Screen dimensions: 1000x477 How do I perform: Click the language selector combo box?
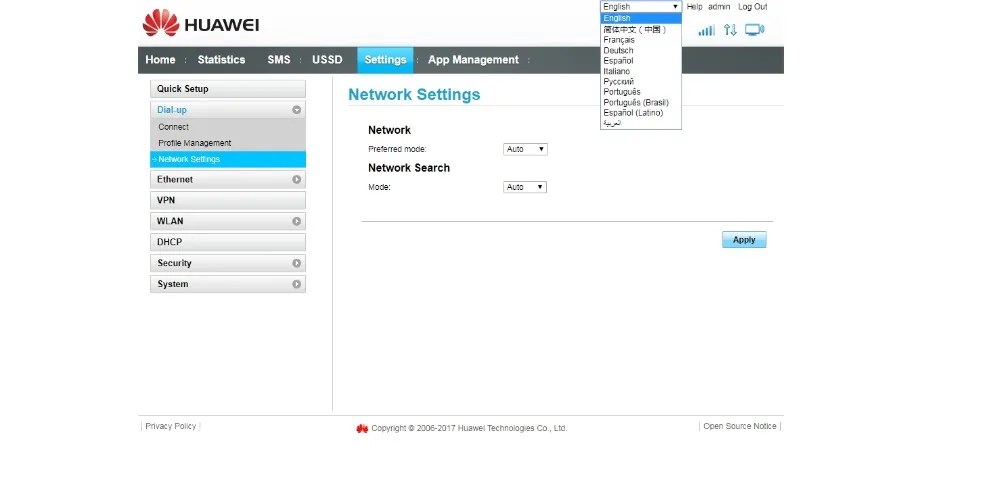click(641, 6)
